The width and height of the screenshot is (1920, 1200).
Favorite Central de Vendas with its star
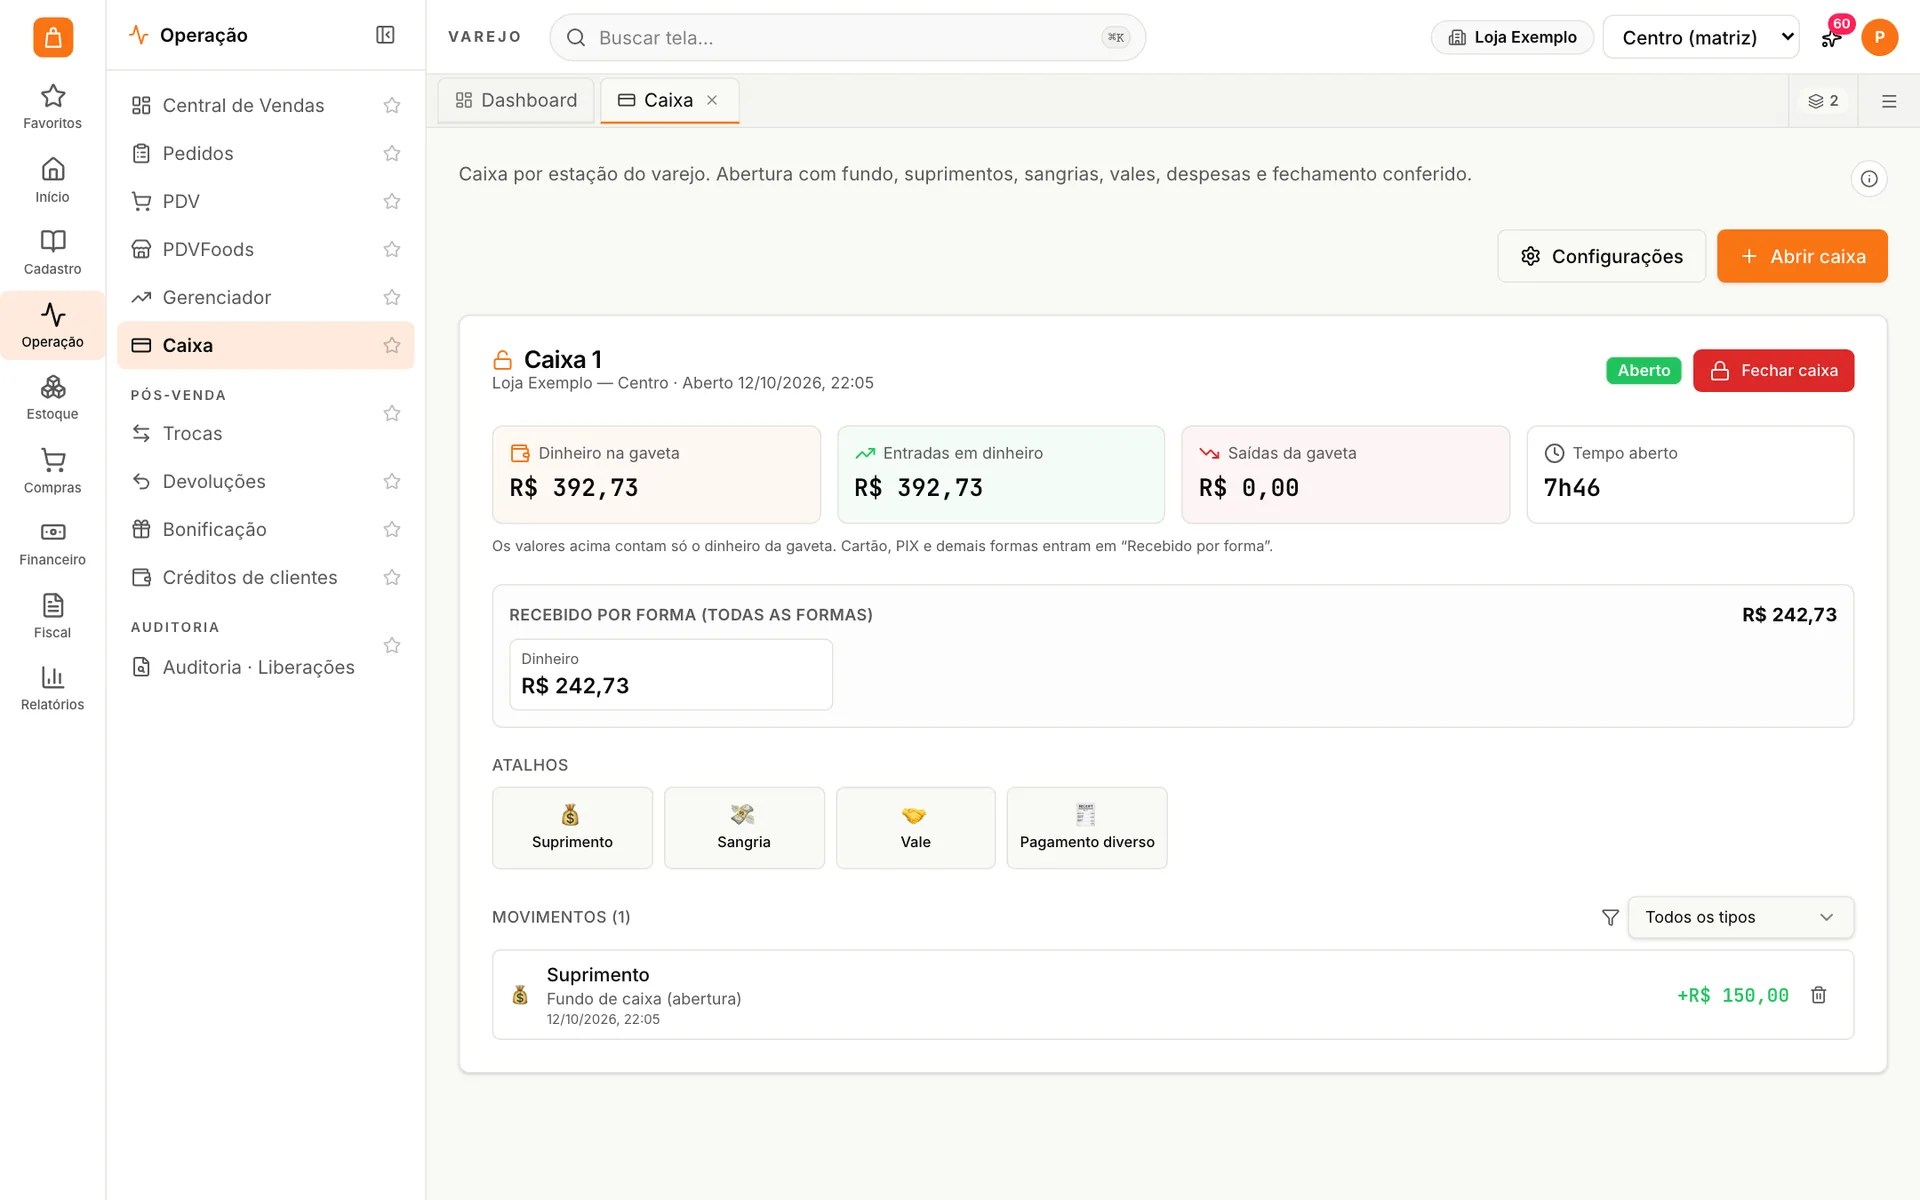click(x=392, y=105)
